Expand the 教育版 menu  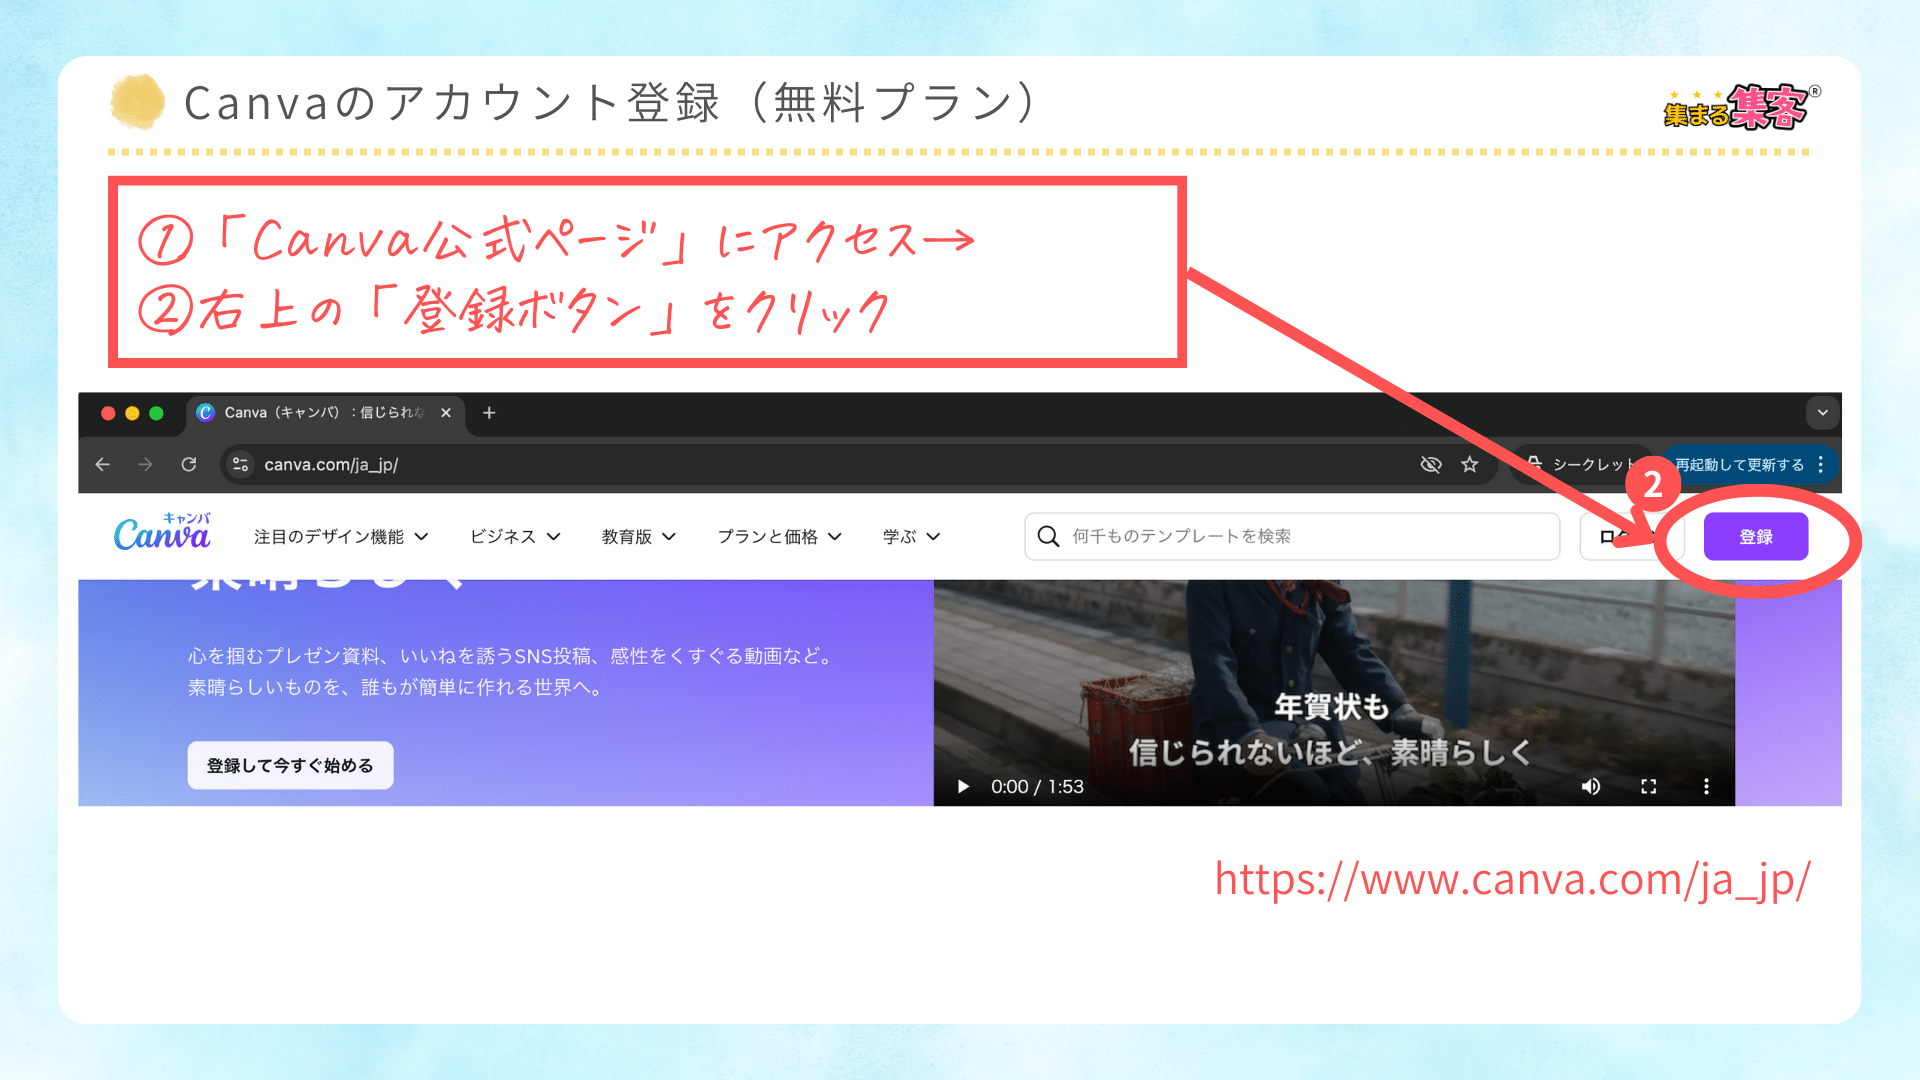click(639, 537)
